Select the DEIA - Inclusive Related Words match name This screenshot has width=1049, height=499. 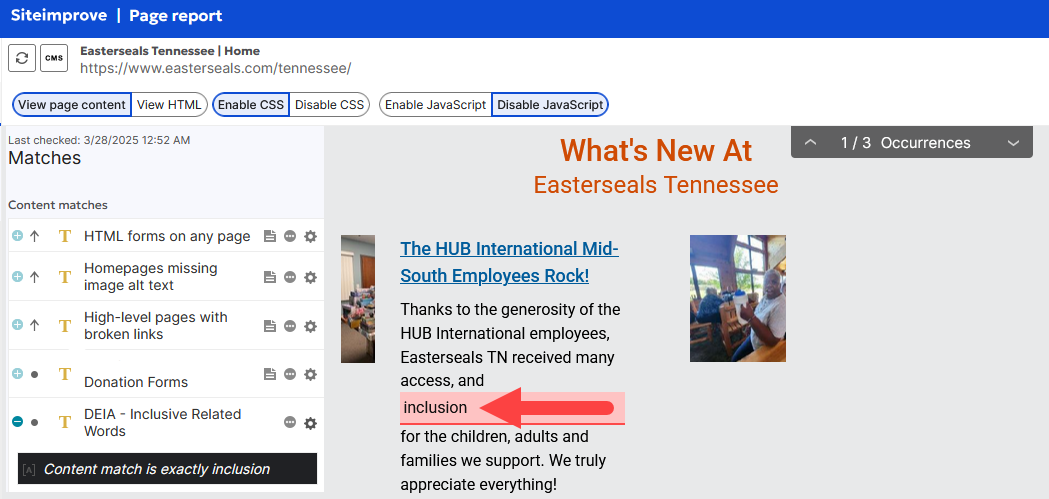[163, 423]
